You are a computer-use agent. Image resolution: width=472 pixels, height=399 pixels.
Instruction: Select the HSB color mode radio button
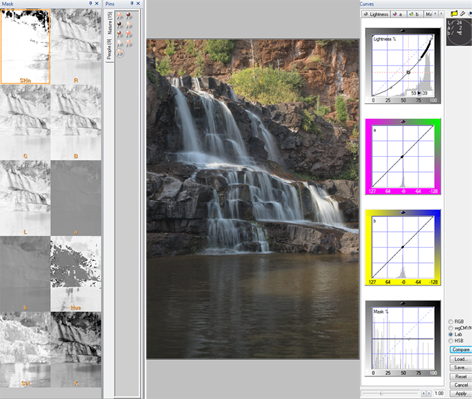click(x=451, y=341)
